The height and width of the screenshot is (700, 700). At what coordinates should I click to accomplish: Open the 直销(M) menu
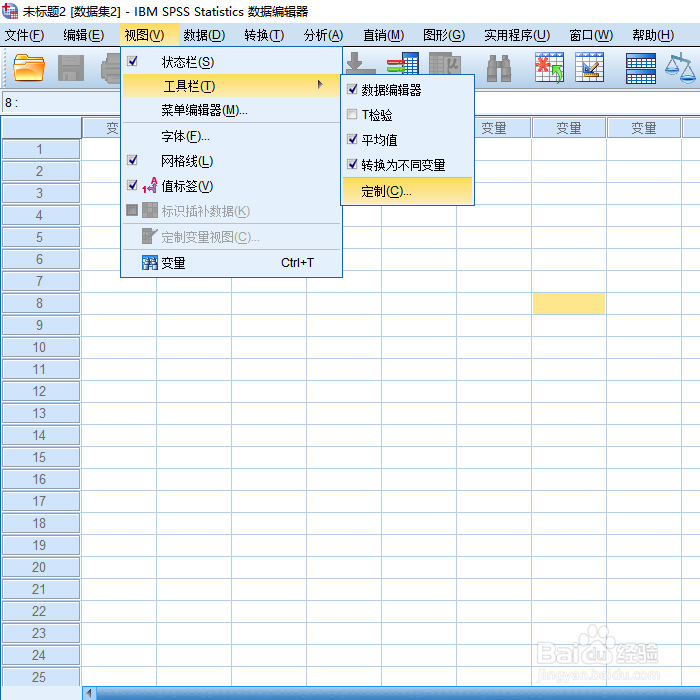point(383,35)
